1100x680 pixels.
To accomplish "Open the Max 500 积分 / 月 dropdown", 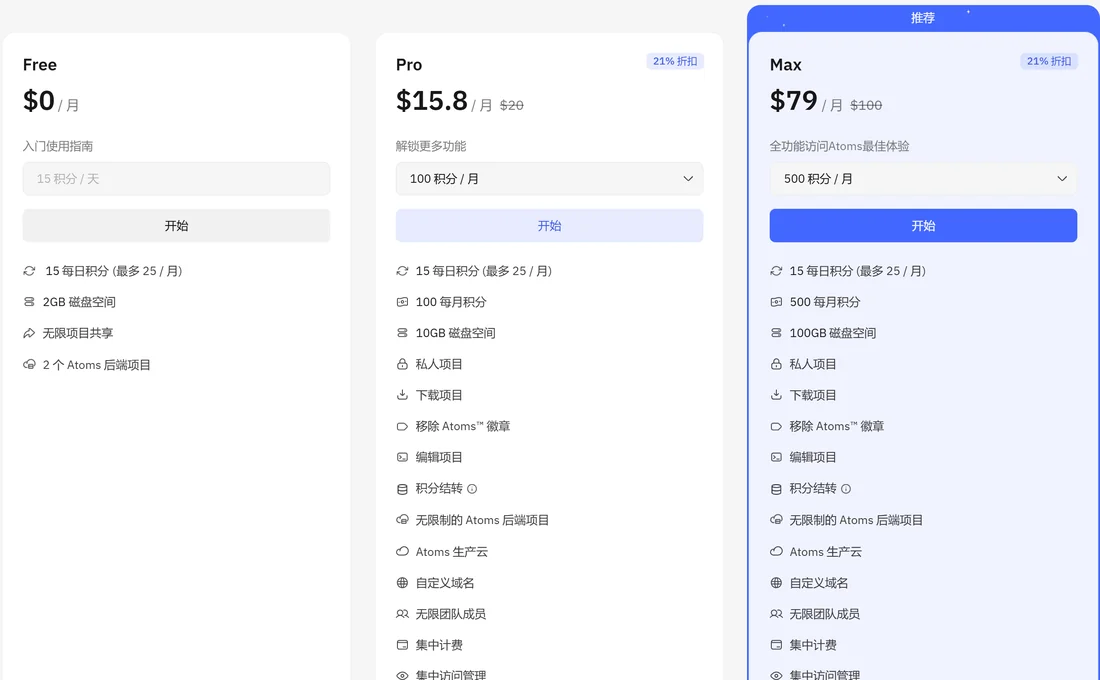I will [923, 179].
